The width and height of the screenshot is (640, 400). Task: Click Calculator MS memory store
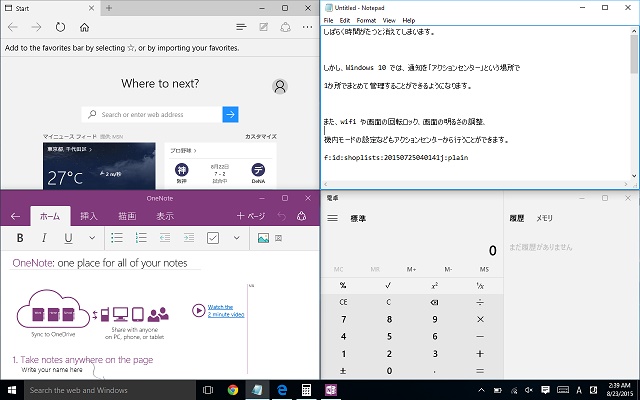(x=484, y=269)
